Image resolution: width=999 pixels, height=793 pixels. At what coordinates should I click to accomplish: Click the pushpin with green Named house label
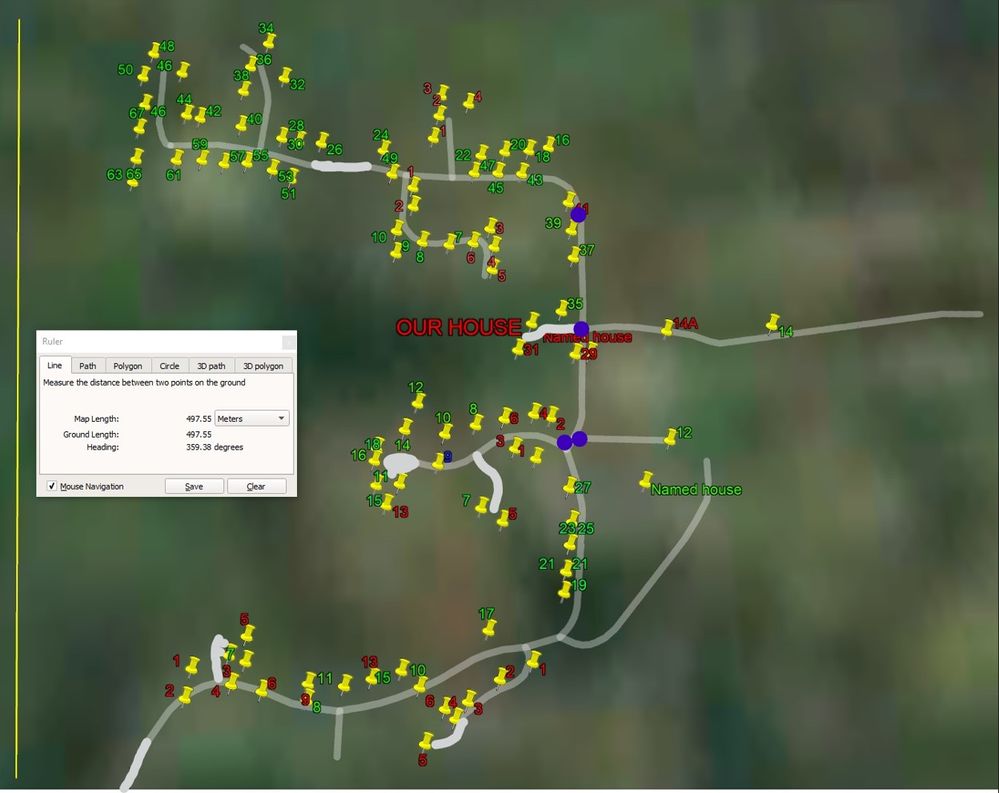coord(646,480)
